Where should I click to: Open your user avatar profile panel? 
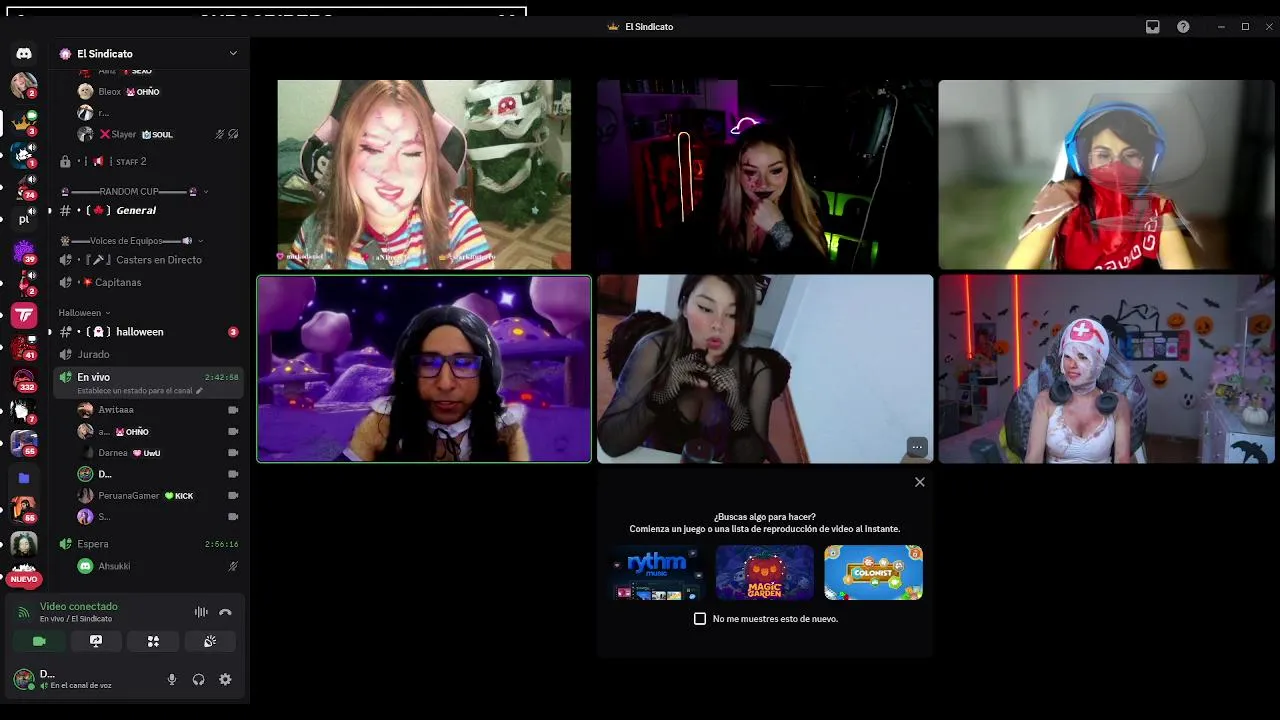24,679
